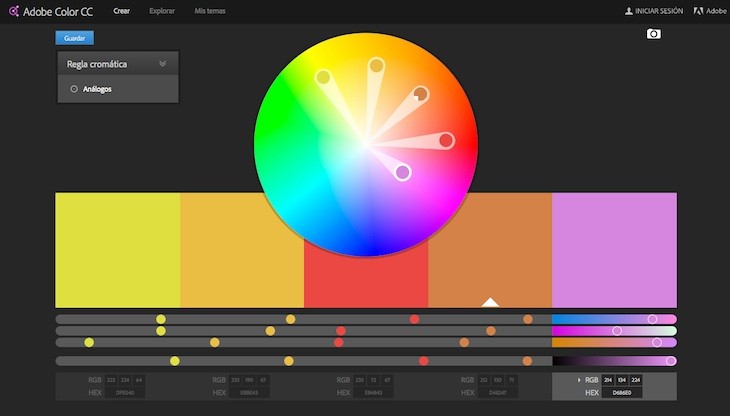This screenshot has height=416, width=730.
Task: Click red knob on second slider row
Action: click(x=341, y=331)
